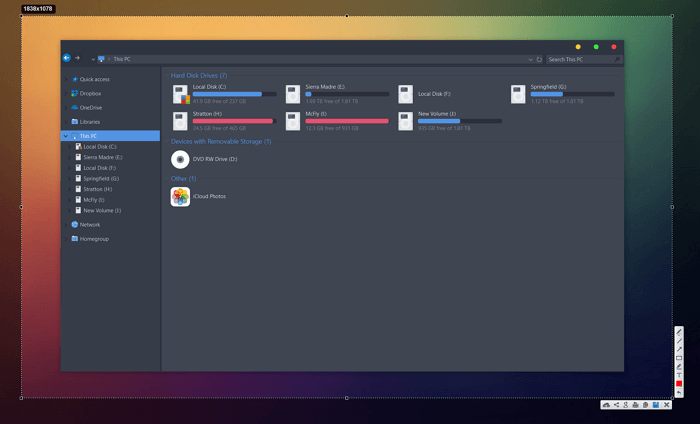This screenshot has width=700, height=424.
Task: Click the Back navigation button
Action: (x=67, y=59)
